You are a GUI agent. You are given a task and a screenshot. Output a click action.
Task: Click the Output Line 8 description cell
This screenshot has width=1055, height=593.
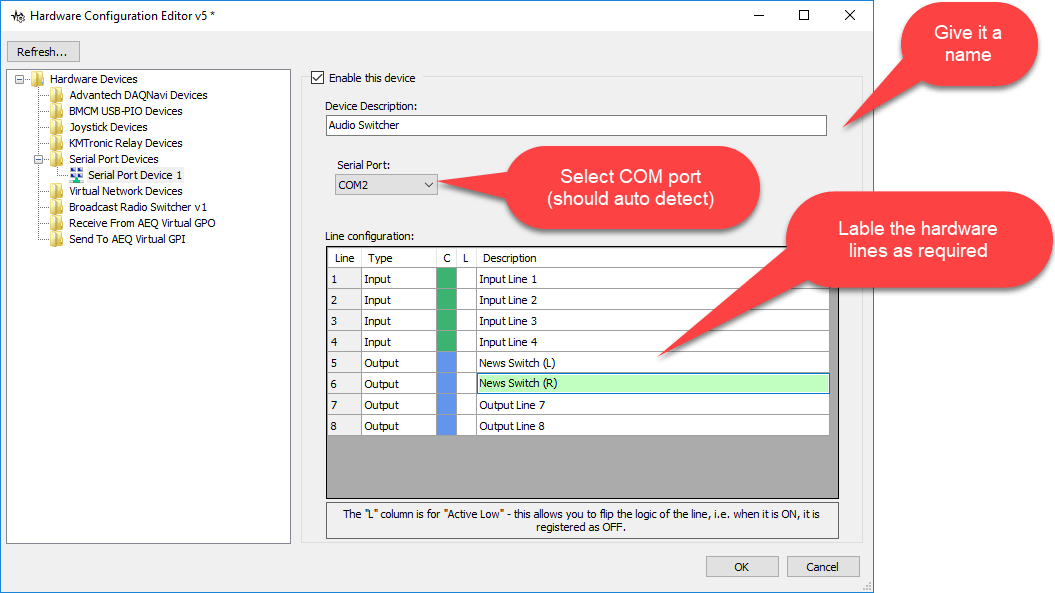pyautogui.click(x=653, y=425)
